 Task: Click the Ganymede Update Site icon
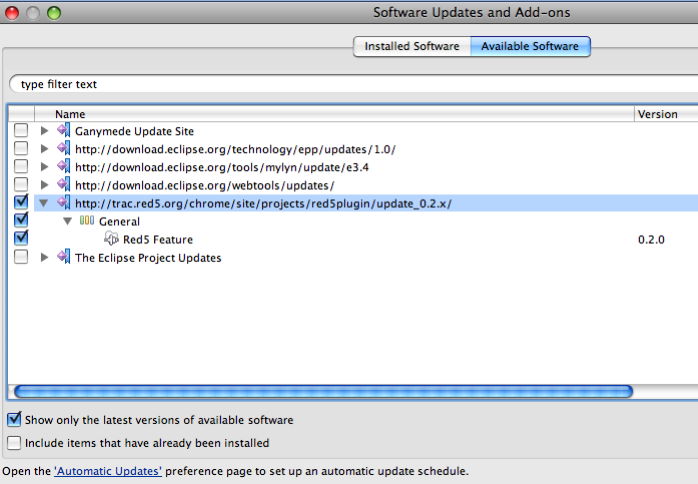(x=64, y=130)
